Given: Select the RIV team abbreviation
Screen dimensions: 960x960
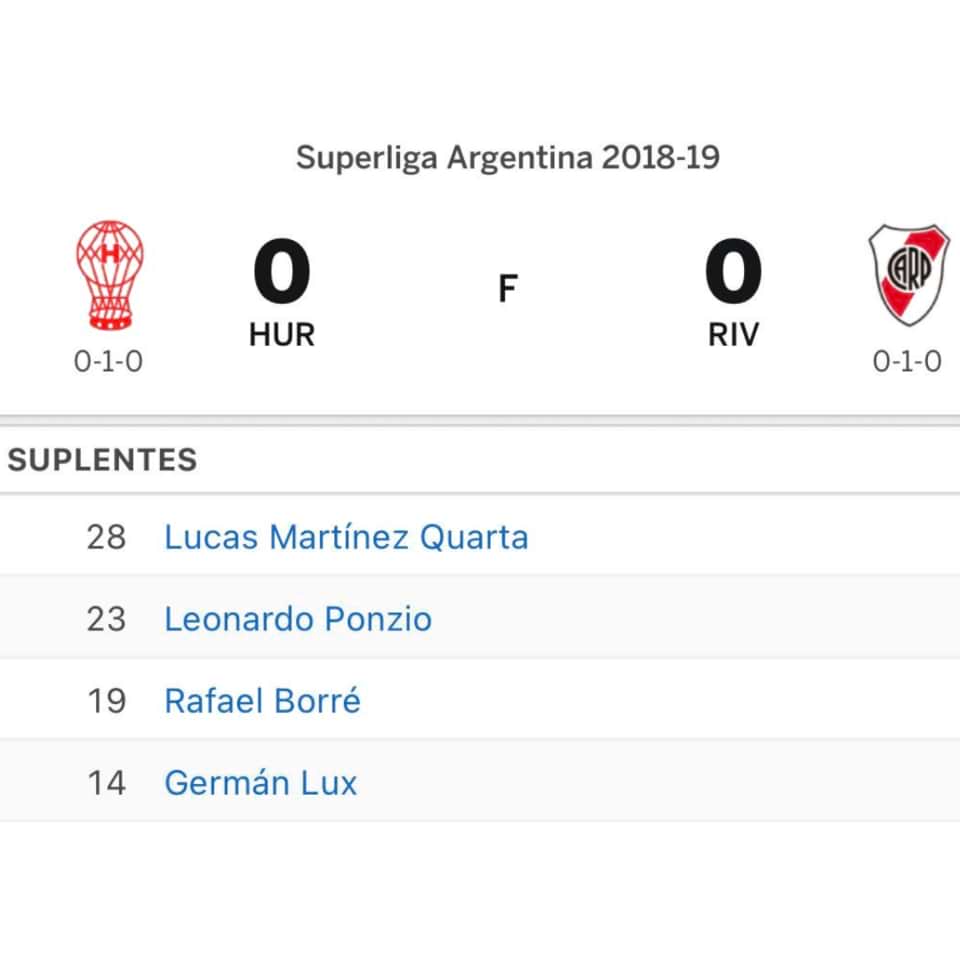Looking at the screenshot, I should [x=733, y=335].
